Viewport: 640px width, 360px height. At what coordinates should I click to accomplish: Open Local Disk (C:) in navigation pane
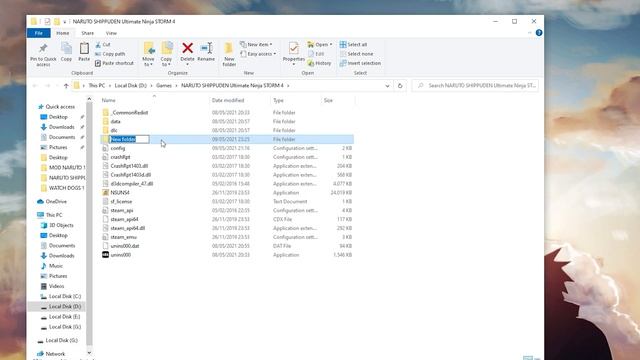(65, 297)
